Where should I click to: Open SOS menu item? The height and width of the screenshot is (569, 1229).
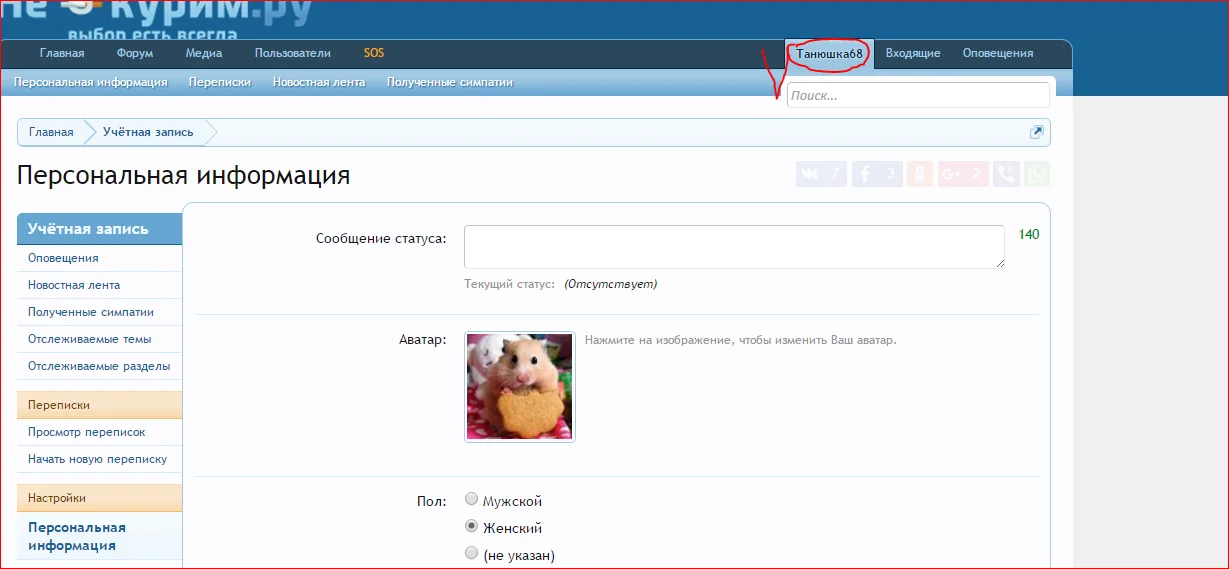pyautogui.click(x=374, y=53)
